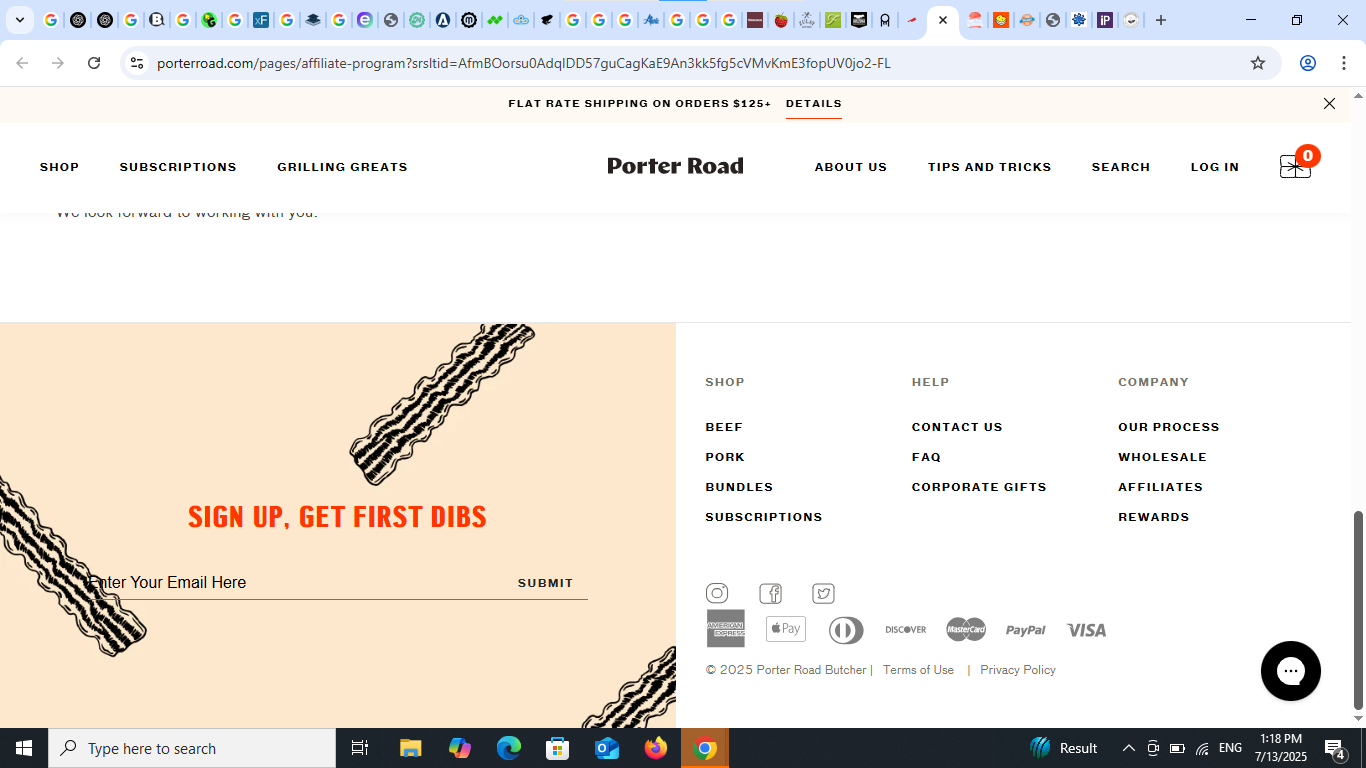The height and width of the screenshot is (768, 1366).
Task: Open the REWARDS footer link
Action: (1154, 517)
